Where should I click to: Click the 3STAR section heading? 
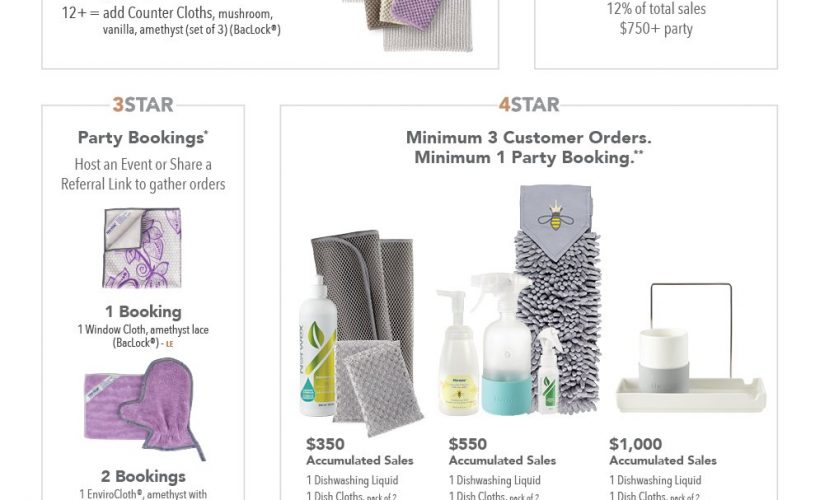(x=143, y=104)
